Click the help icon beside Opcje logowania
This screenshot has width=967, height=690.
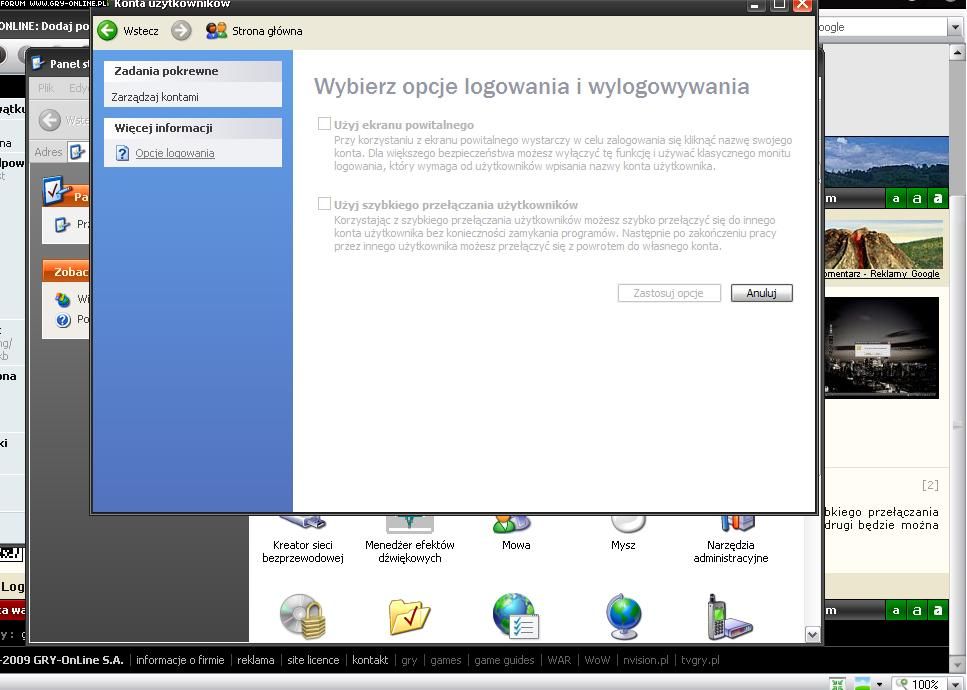click(x=122, y=153)
